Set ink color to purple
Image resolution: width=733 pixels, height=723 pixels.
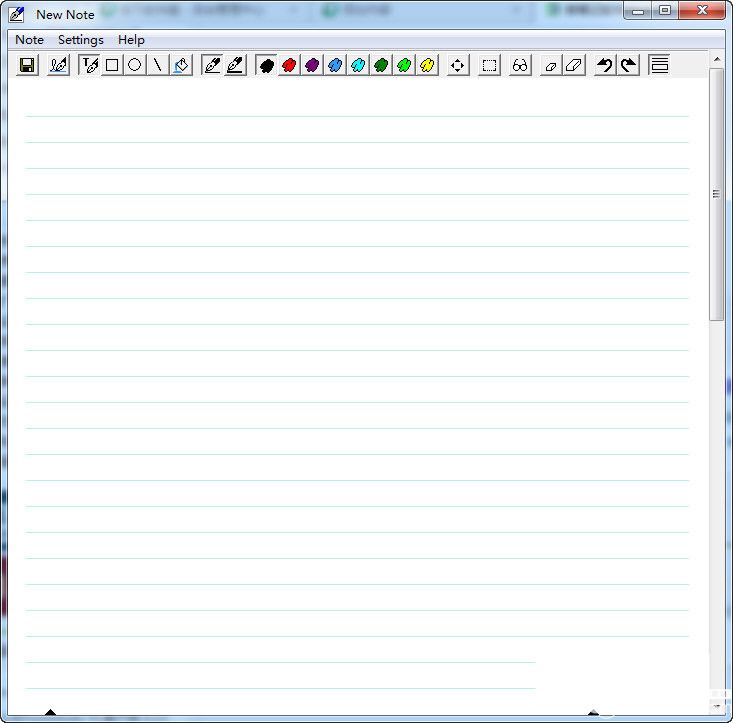click(312, 65)
